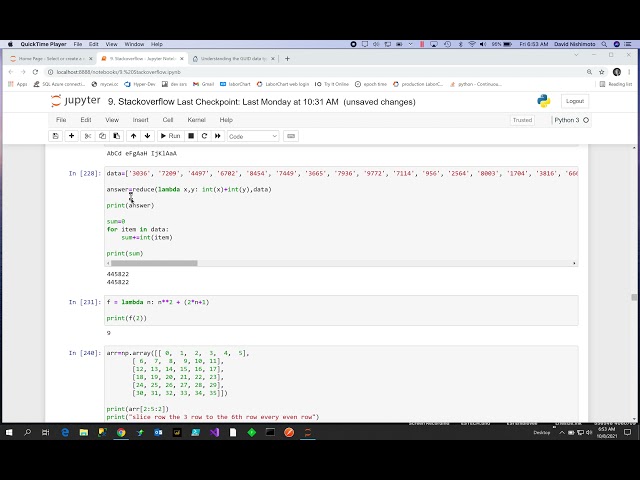The width and height of the screenshot is (640, 480).
Task: Open Spotlight search in the Mac menu bar
Action: [604, 44]
